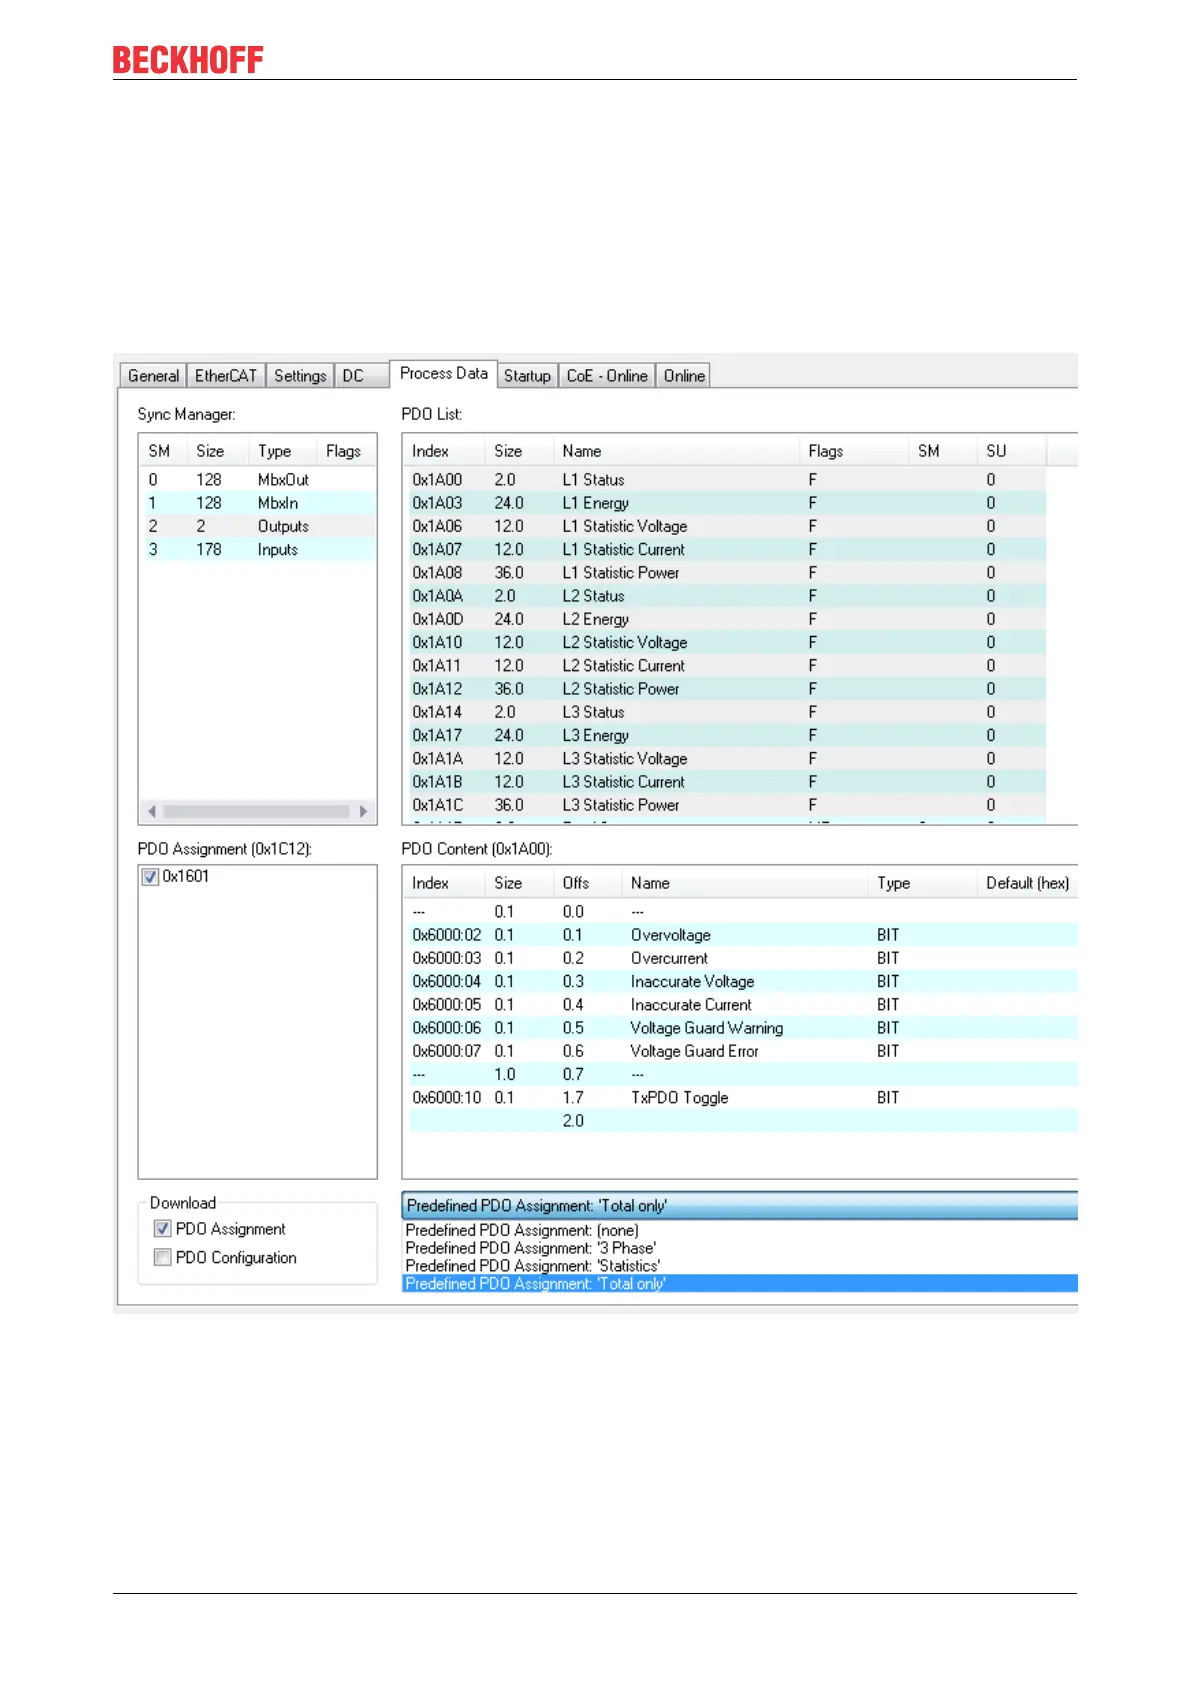Viewport: 1191px width, 1684px height.
Task: Click the PDO List SM column header
Action: [942, 451]
